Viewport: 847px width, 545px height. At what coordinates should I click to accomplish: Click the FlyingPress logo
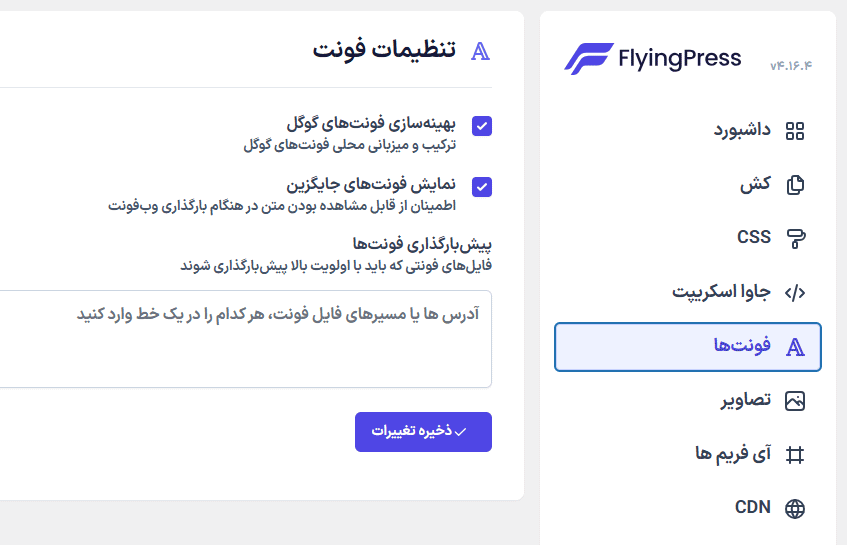pyautogui.click(x=653, y=58)
